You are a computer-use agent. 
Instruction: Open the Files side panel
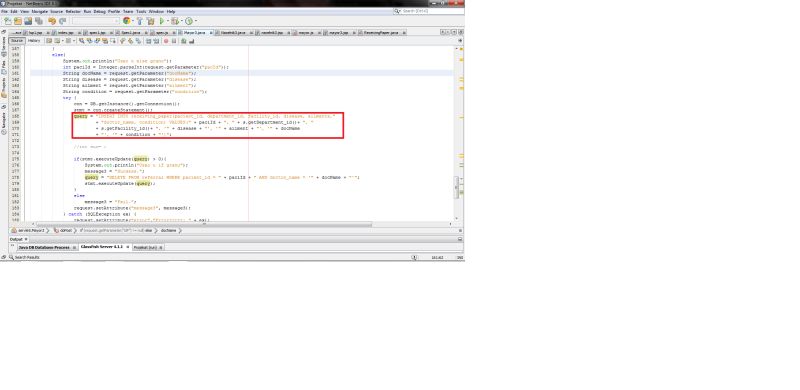(x=4, y=66)
